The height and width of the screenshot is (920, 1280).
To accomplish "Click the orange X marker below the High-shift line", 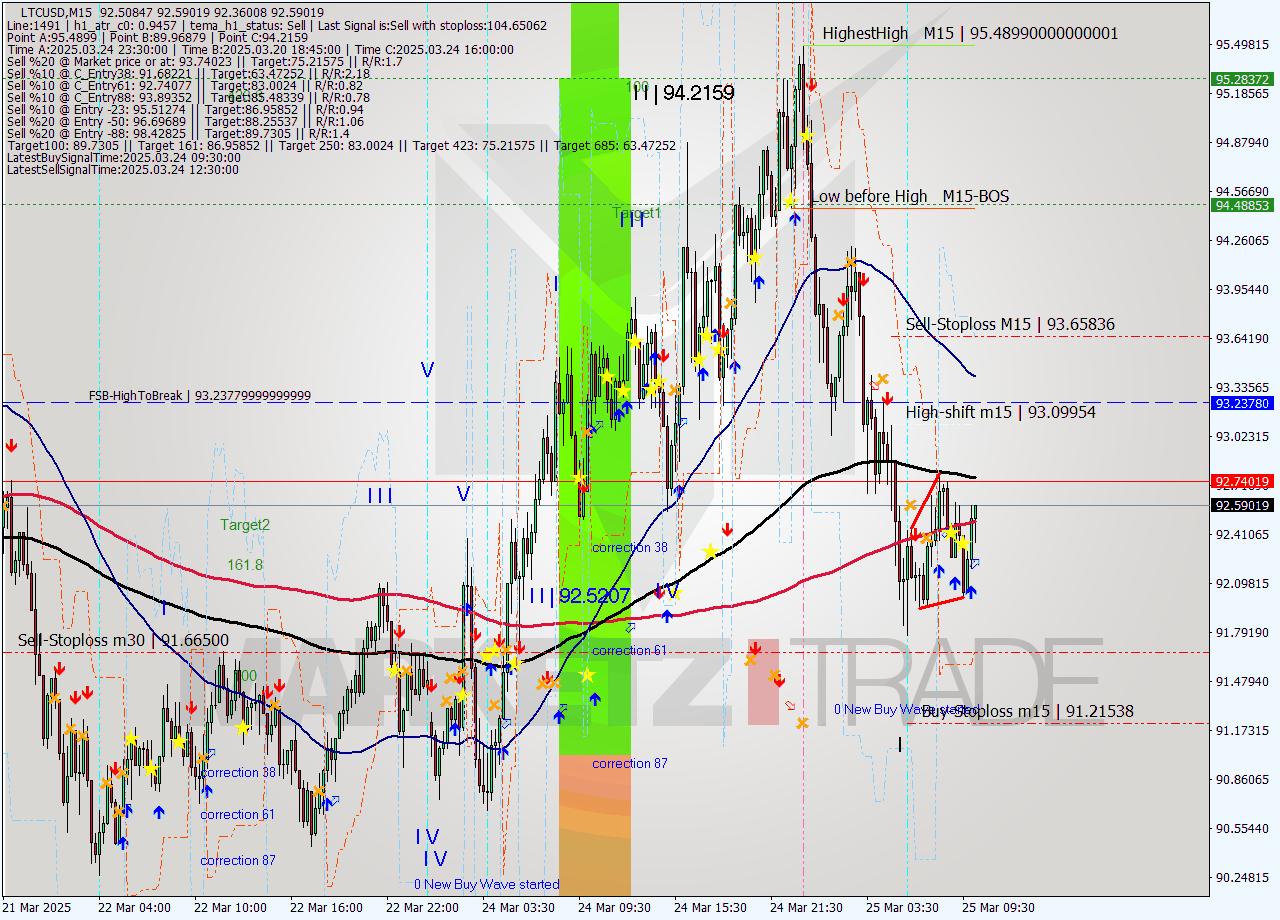I will coord(910,505).
